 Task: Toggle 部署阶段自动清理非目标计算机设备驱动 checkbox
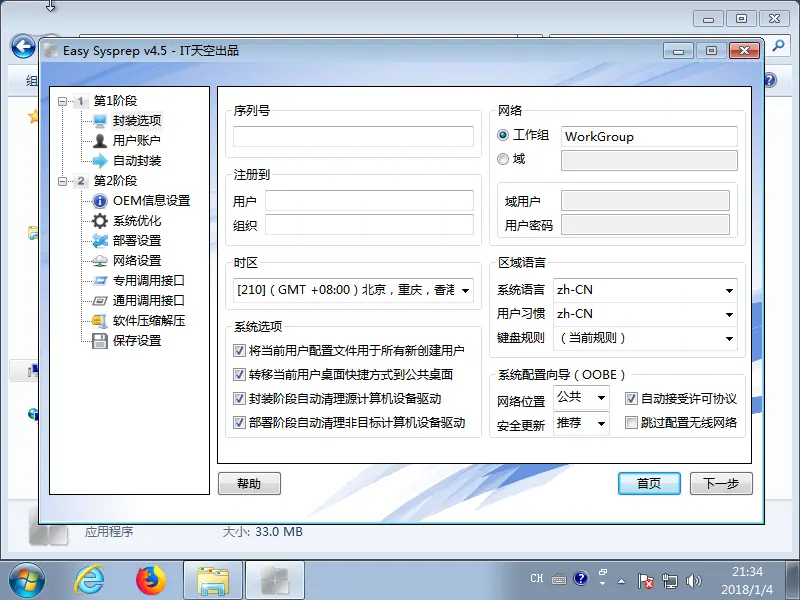click(239, 422)
